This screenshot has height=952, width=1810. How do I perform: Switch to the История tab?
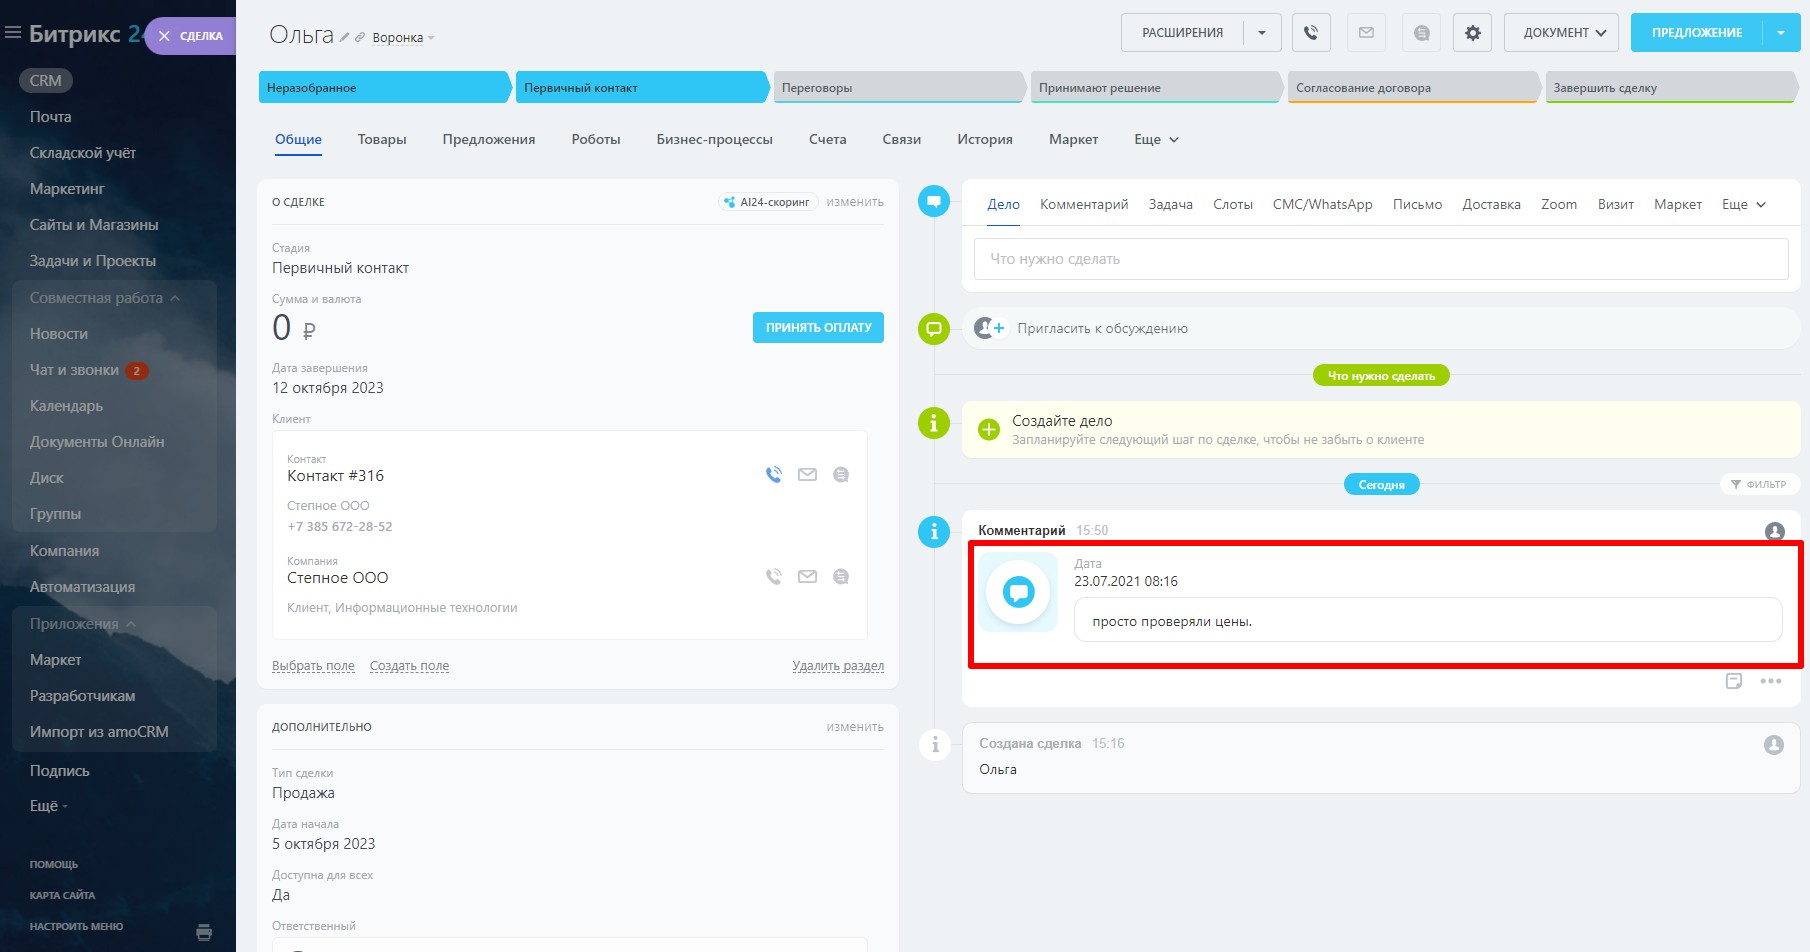pos(985,140)
